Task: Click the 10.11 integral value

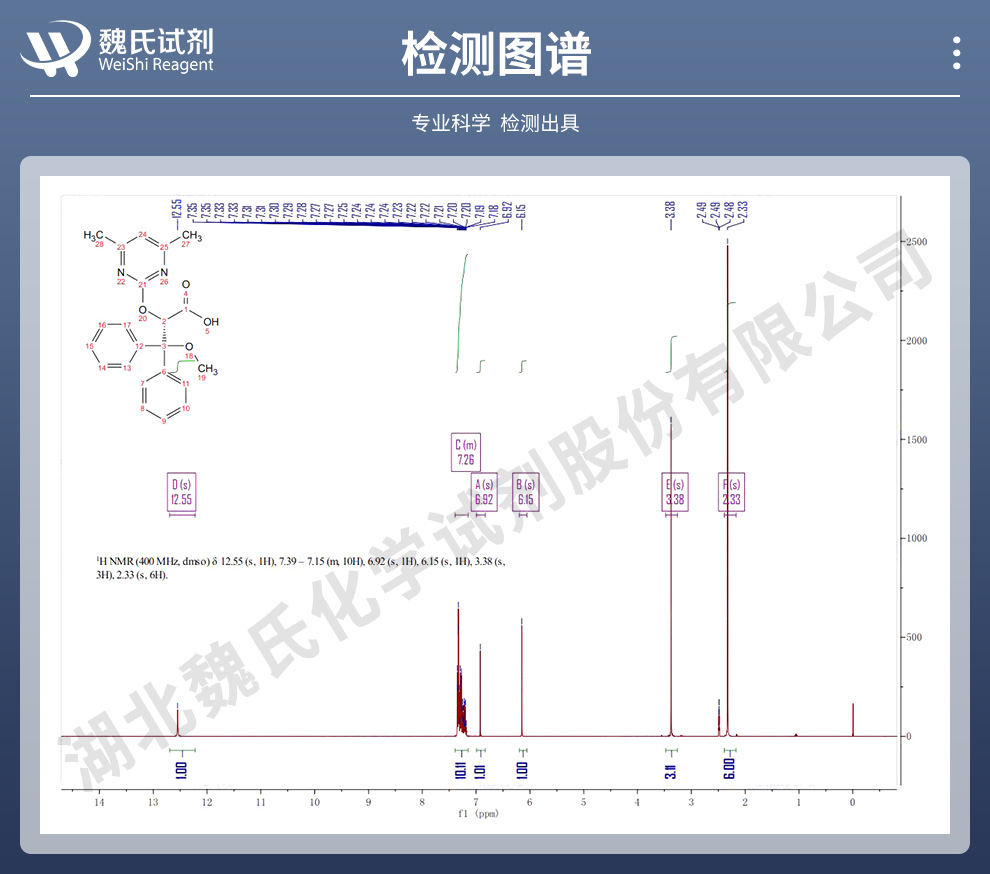Action: click(x=461, y=769)
